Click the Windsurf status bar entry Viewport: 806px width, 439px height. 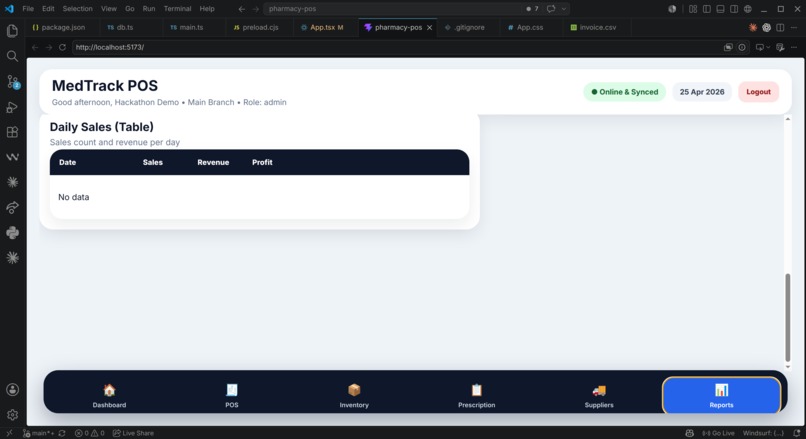[x=763, y=433]
